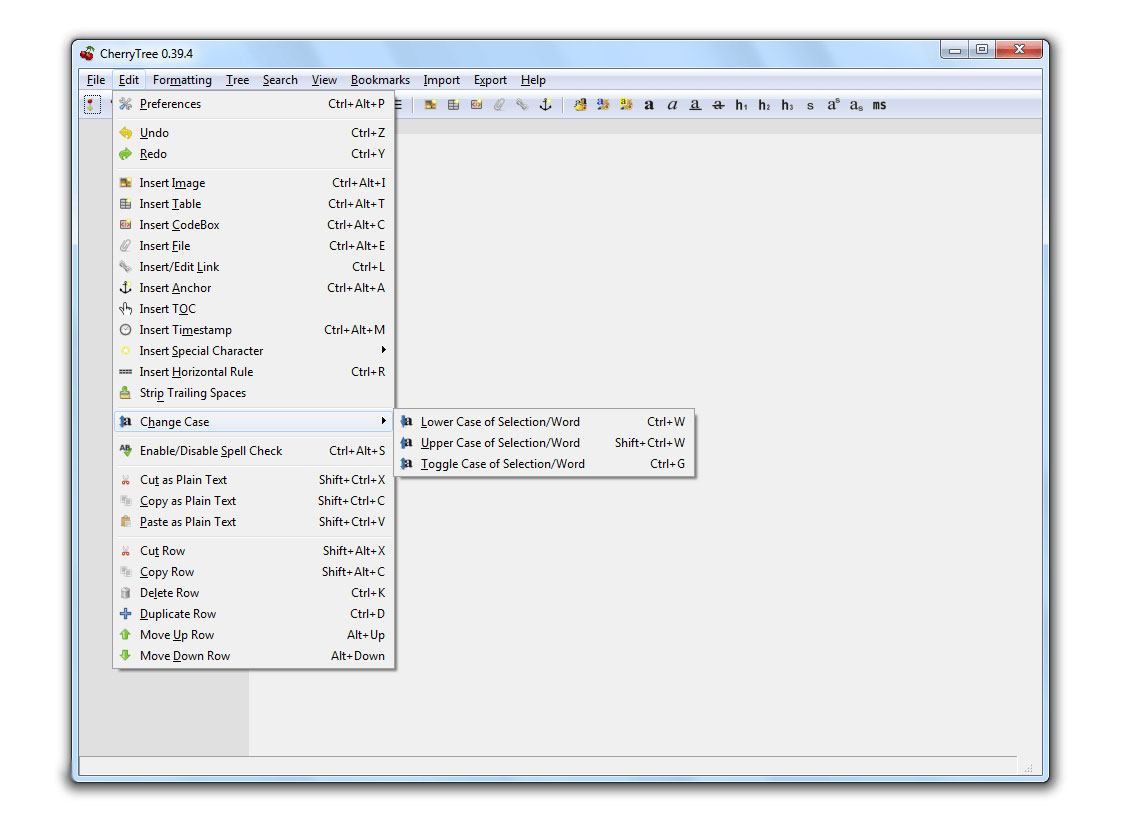Select Paste as Plain Text
Screen dimensions: 1121x840
point(254,522)
